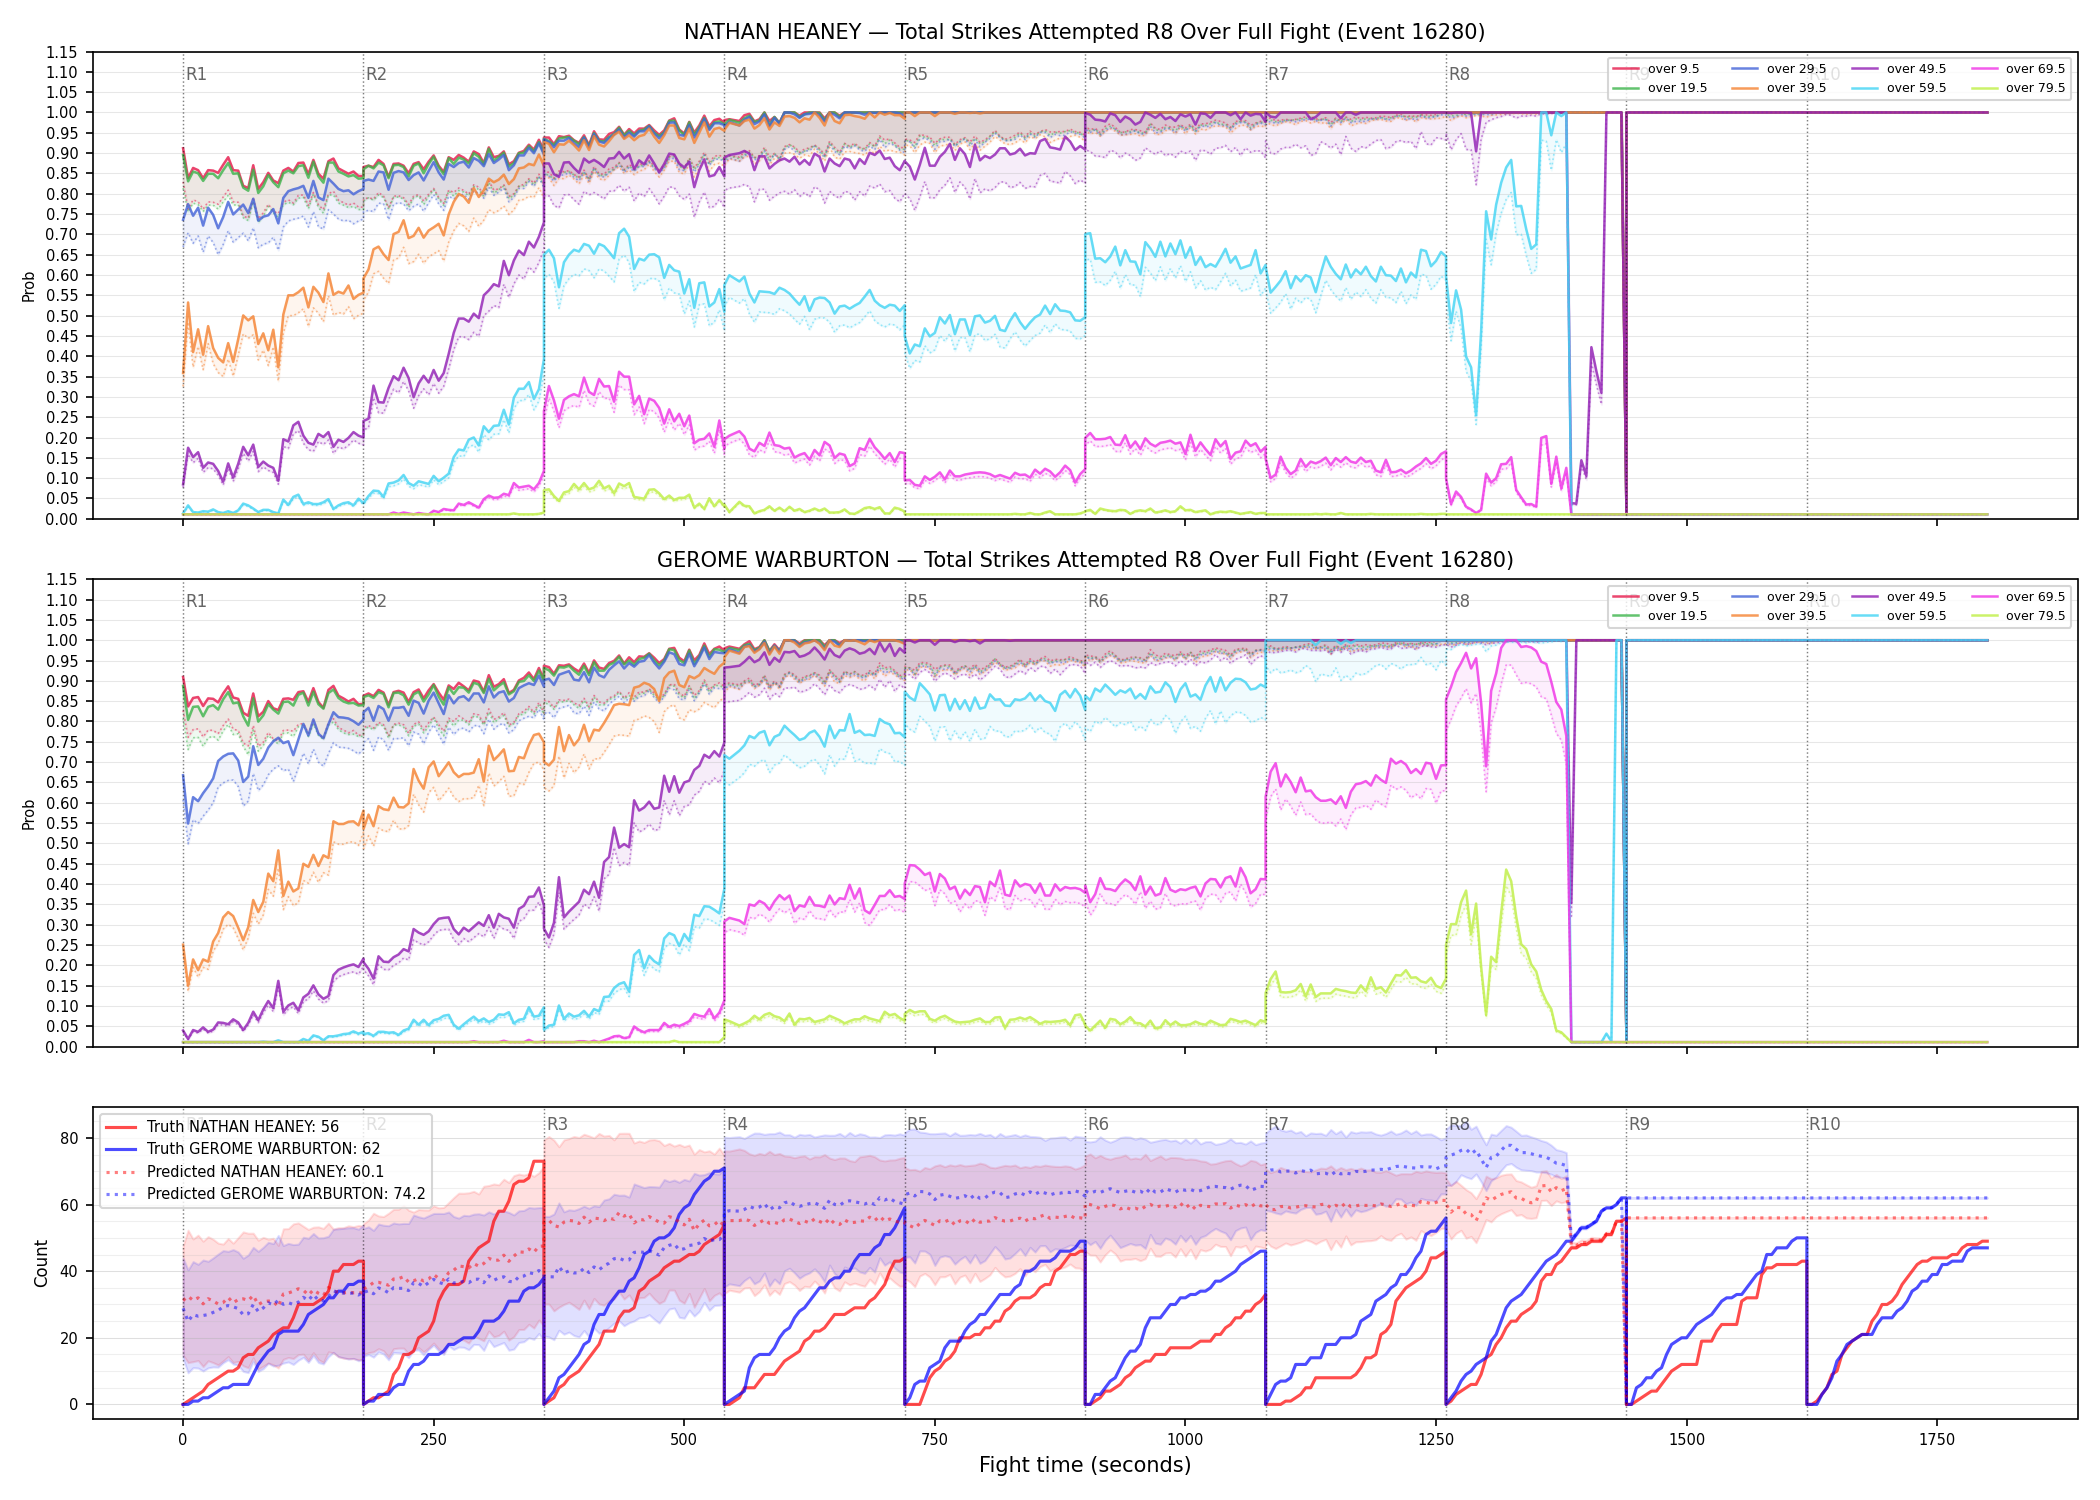Image resolution: width=2100 pixels, height=1500 pixels.
Task: Select 'Truth NATHAN HEANEY: 56' legend entry
Action: (243, 1127)
